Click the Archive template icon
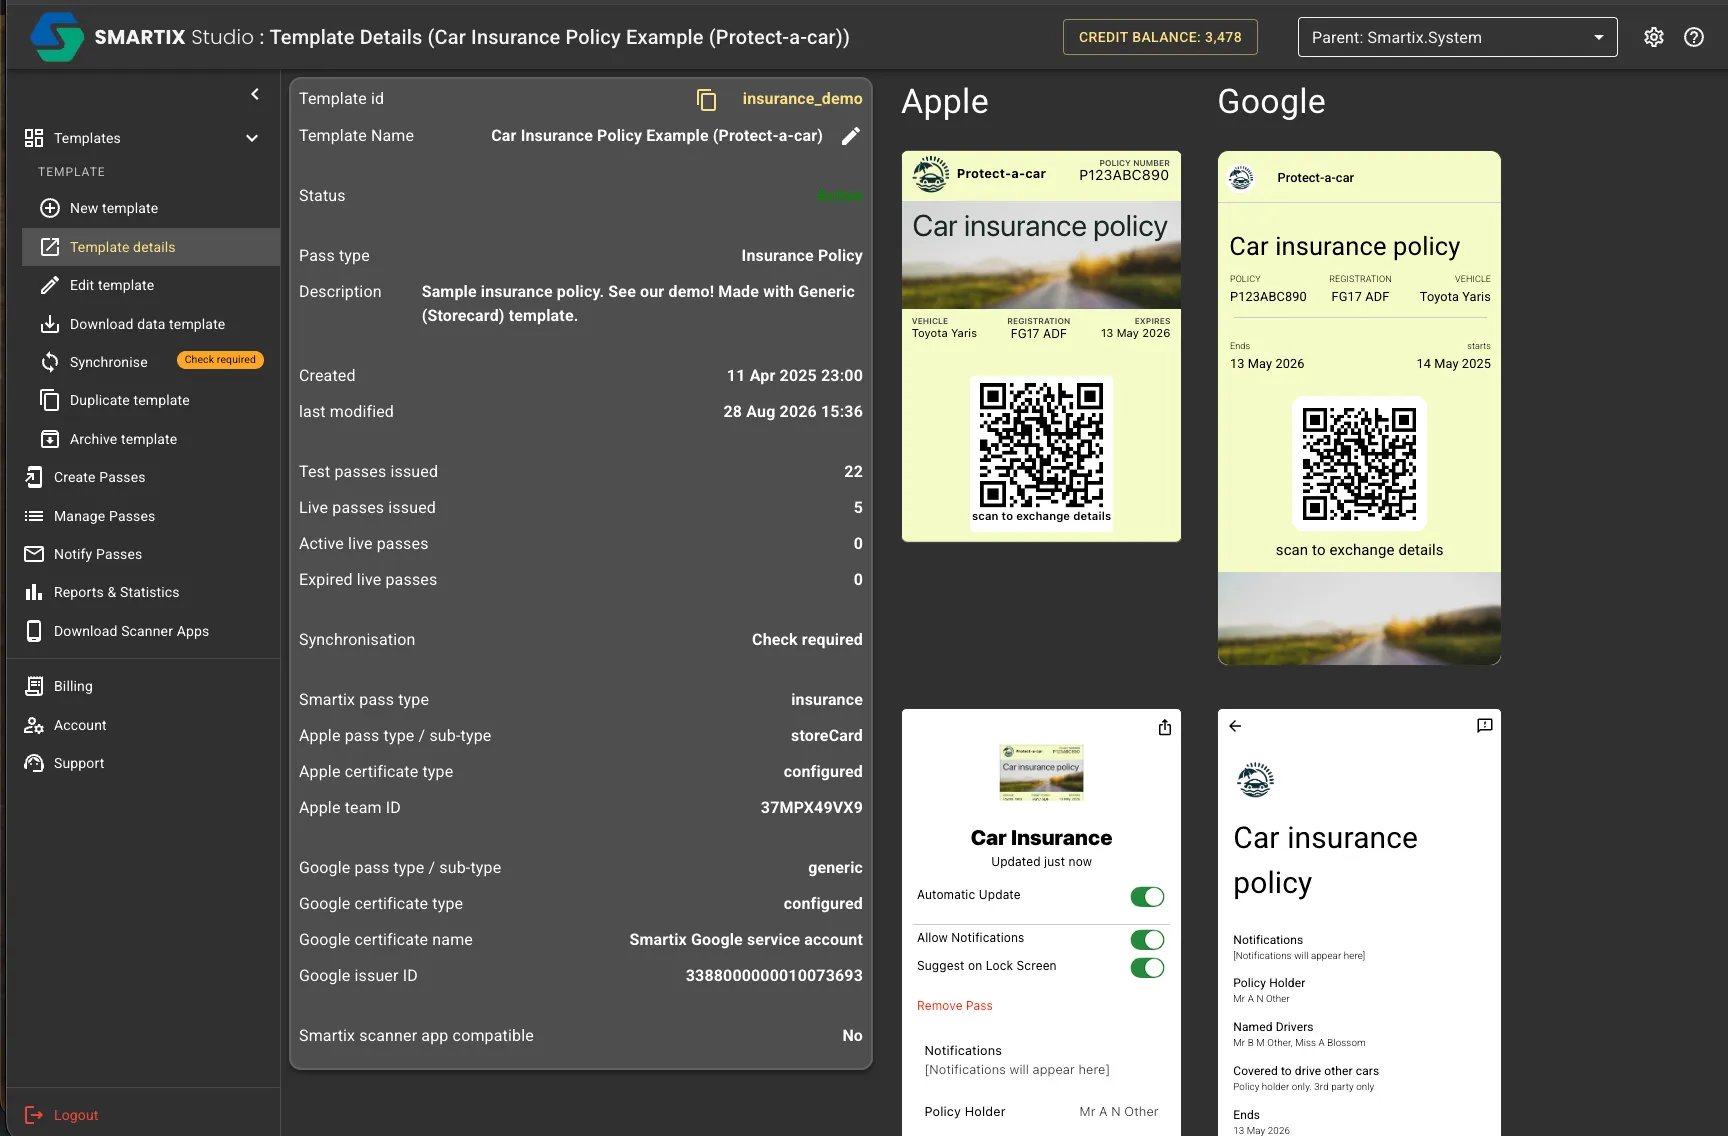1728x1136 pixels. [x=50, y=439]
